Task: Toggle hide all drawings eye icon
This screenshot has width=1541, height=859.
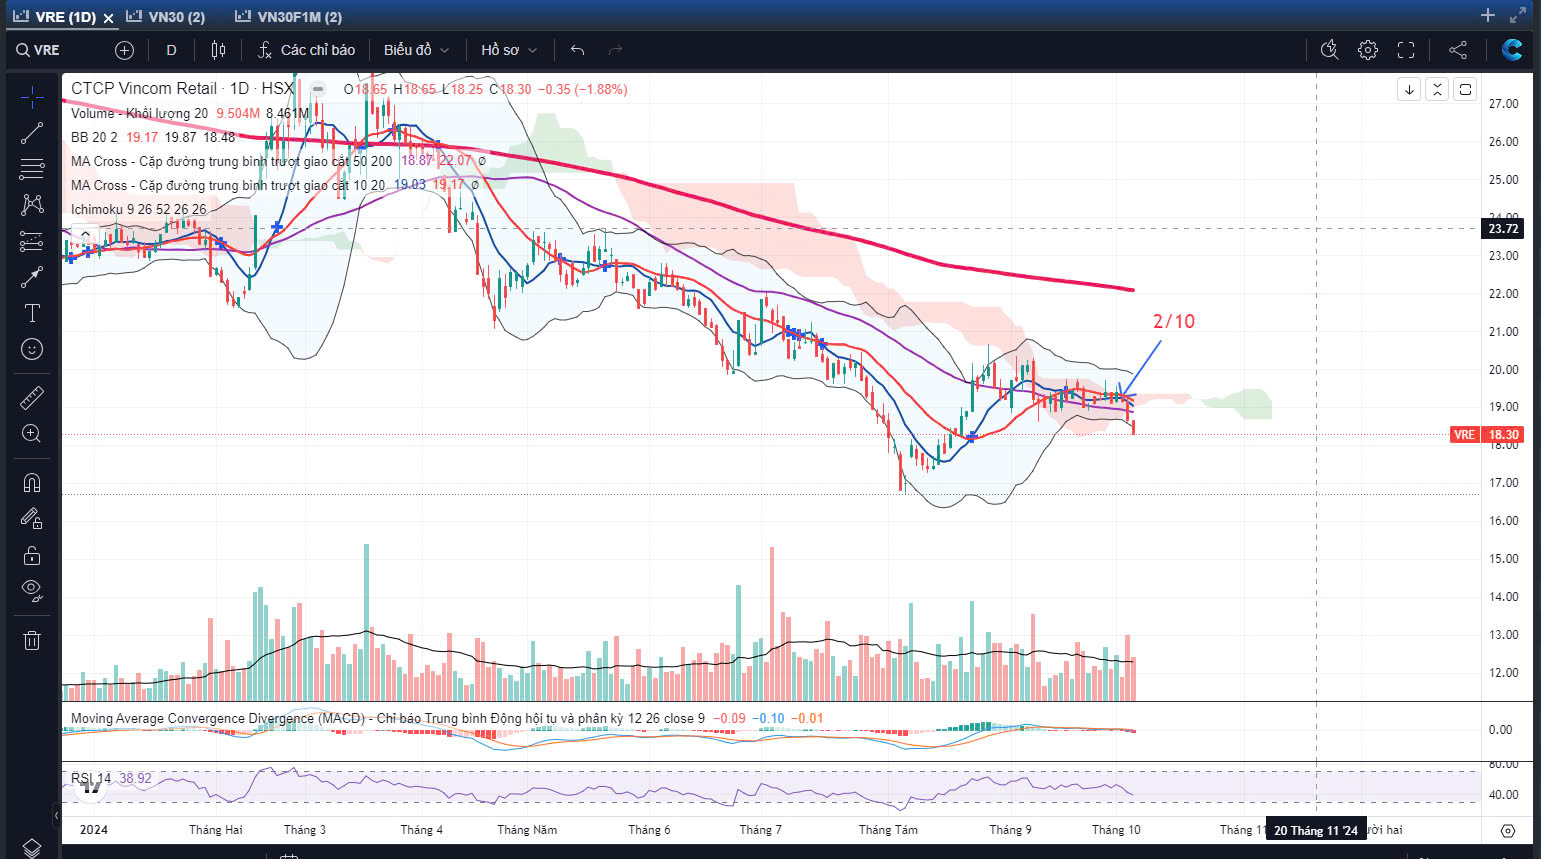Action: (32, 590)
